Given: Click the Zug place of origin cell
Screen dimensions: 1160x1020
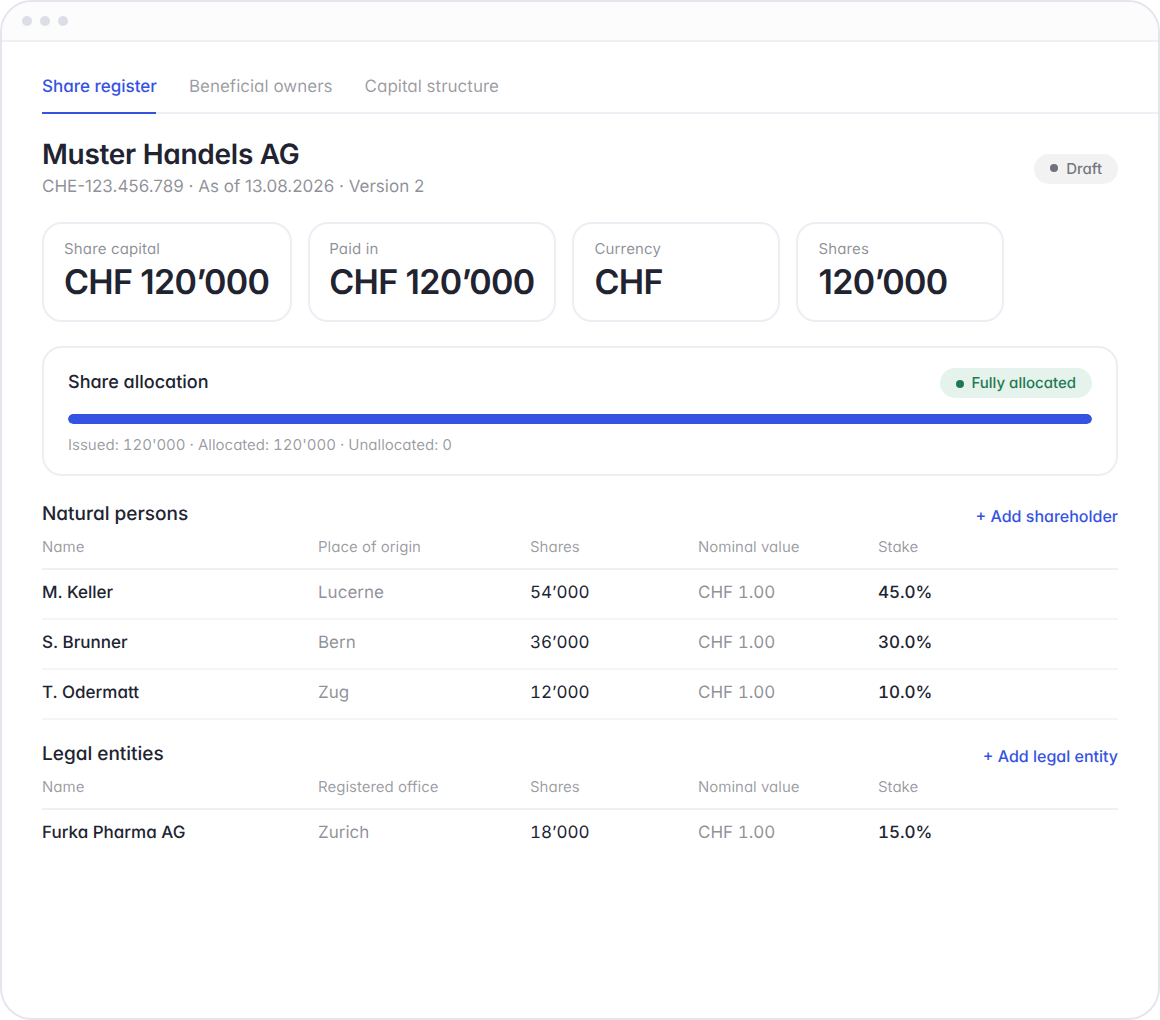Looking at the screenshot, I should pos(334,692).
